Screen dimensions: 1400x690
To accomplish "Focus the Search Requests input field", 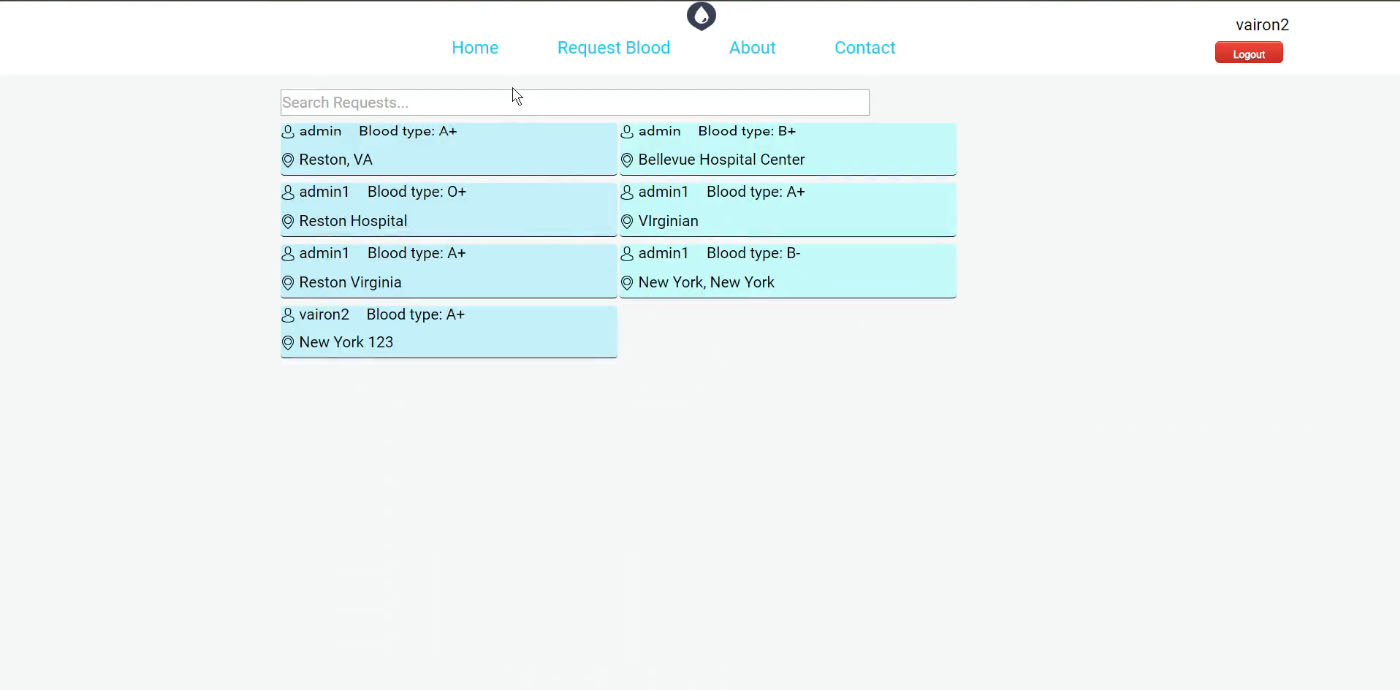I will tap(575, 102).
